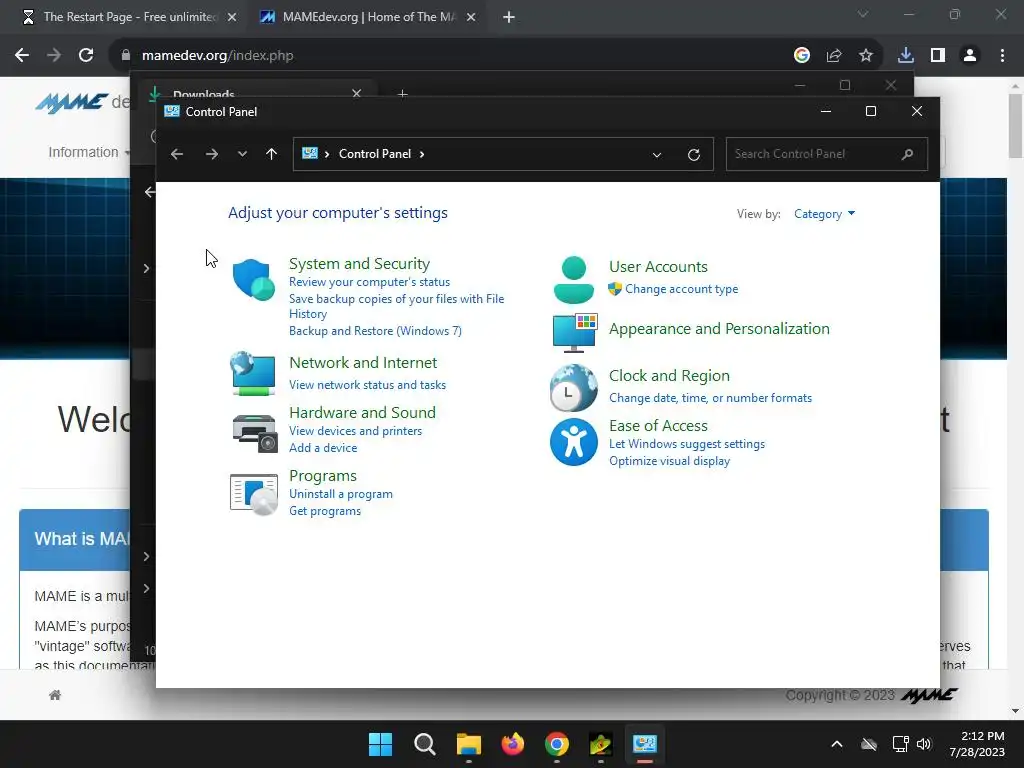
Task: Refresh the Control Panel view
Action: (x=694, y=155)
